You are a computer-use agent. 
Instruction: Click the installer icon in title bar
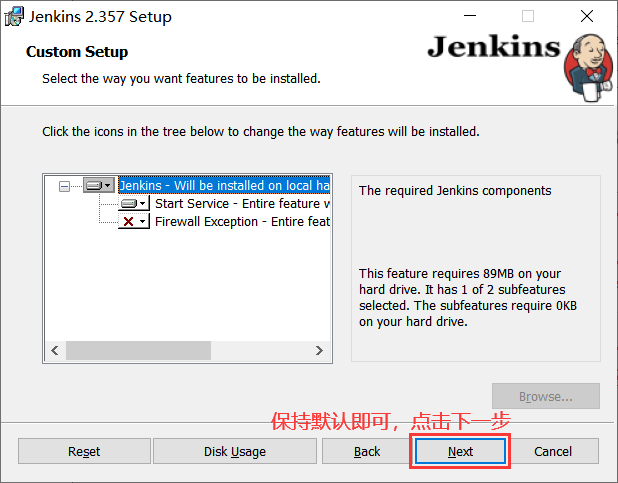(14, 17)
